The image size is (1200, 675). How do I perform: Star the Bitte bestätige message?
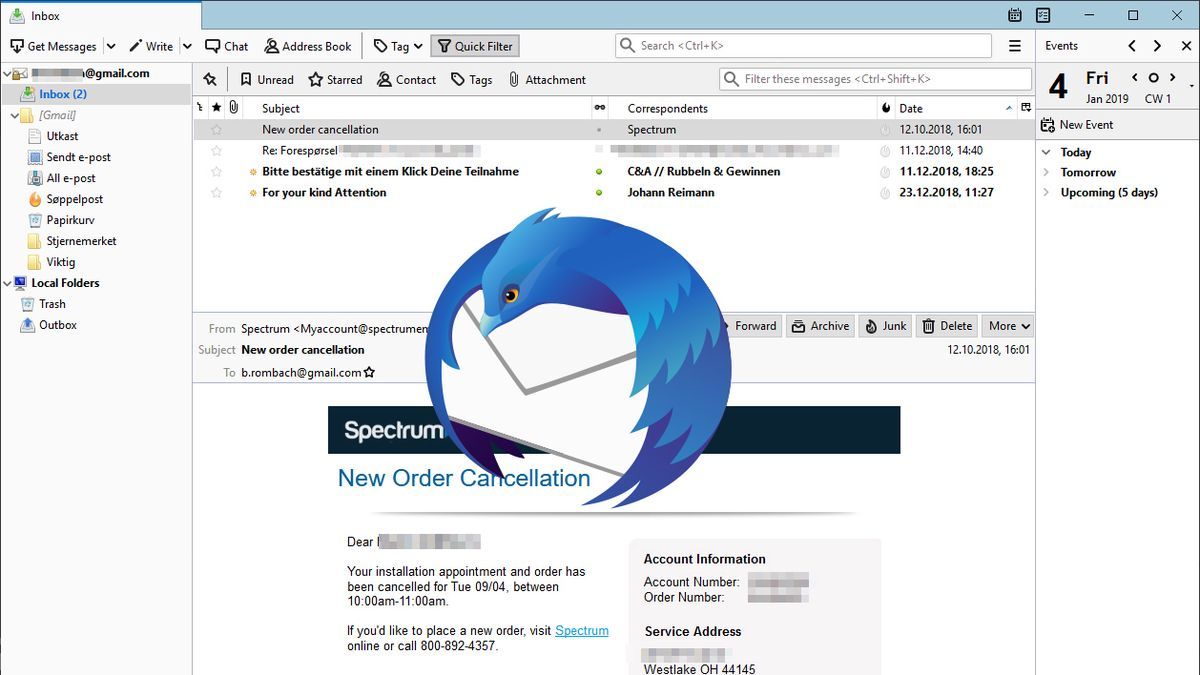[216, 172]
